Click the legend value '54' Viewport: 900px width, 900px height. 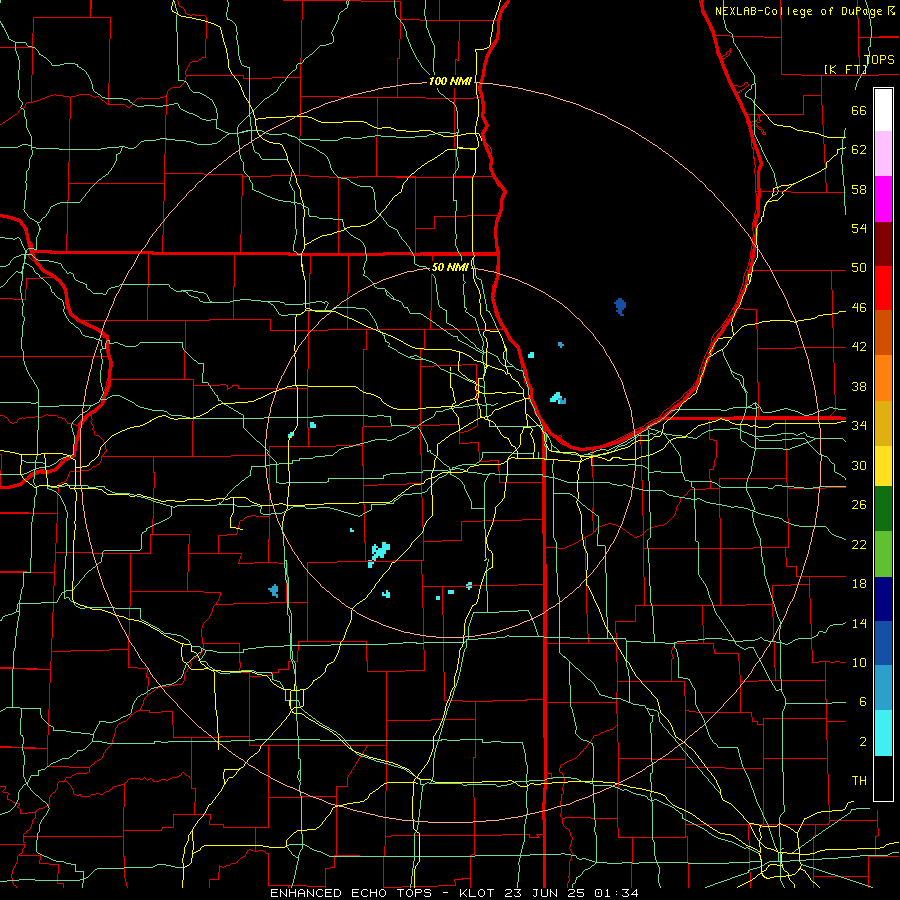(859, 228)
